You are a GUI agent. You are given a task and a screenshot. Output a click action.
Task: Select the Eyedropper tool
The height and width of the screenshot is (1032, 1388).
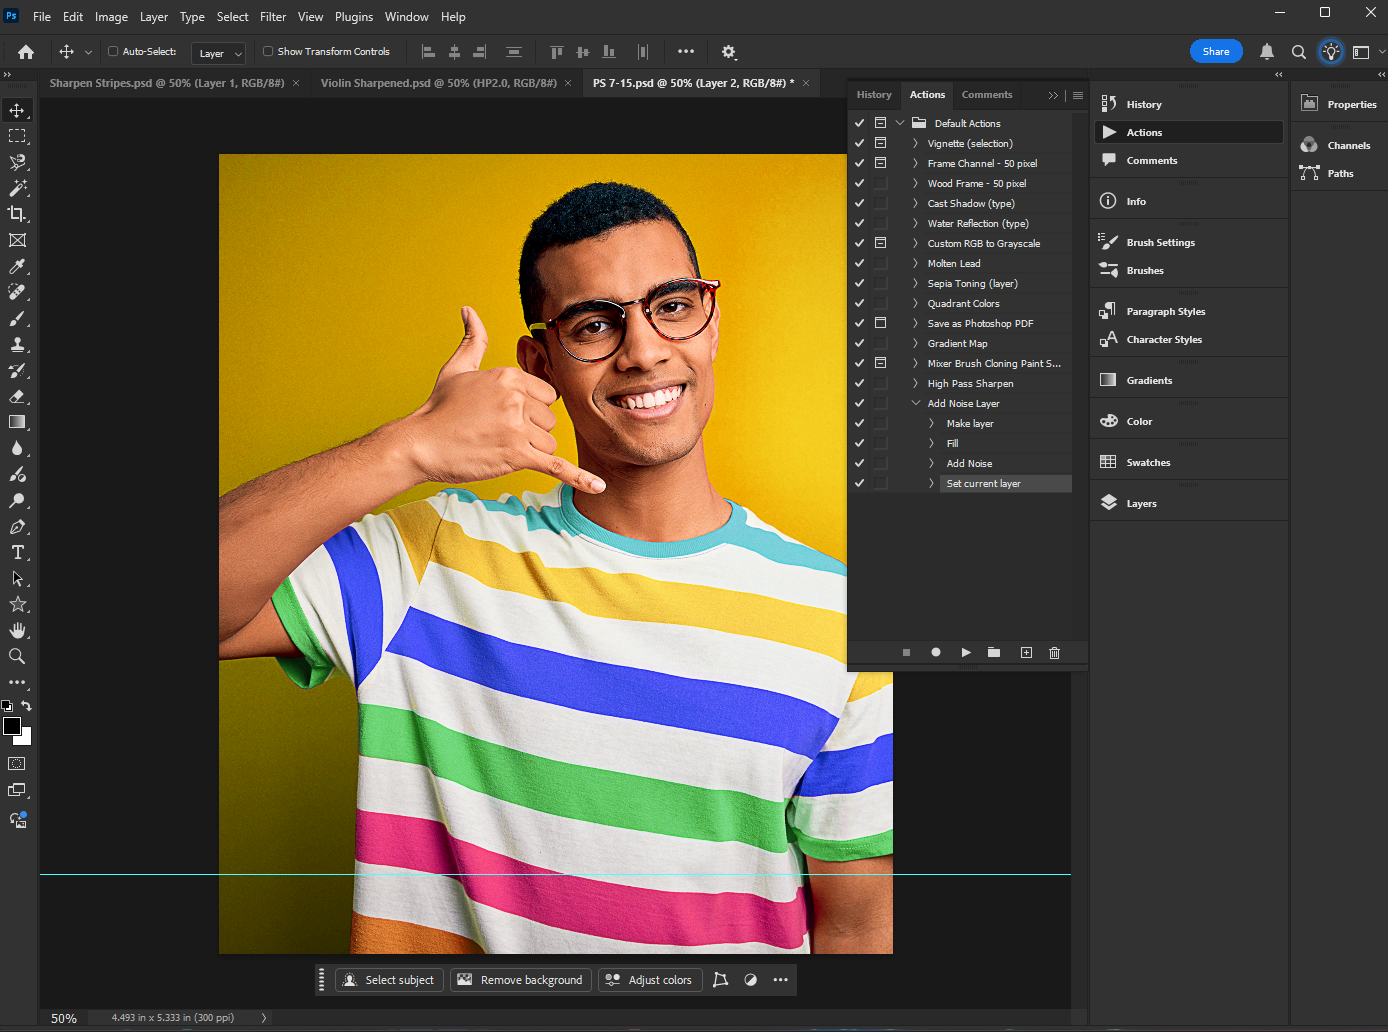17,267
